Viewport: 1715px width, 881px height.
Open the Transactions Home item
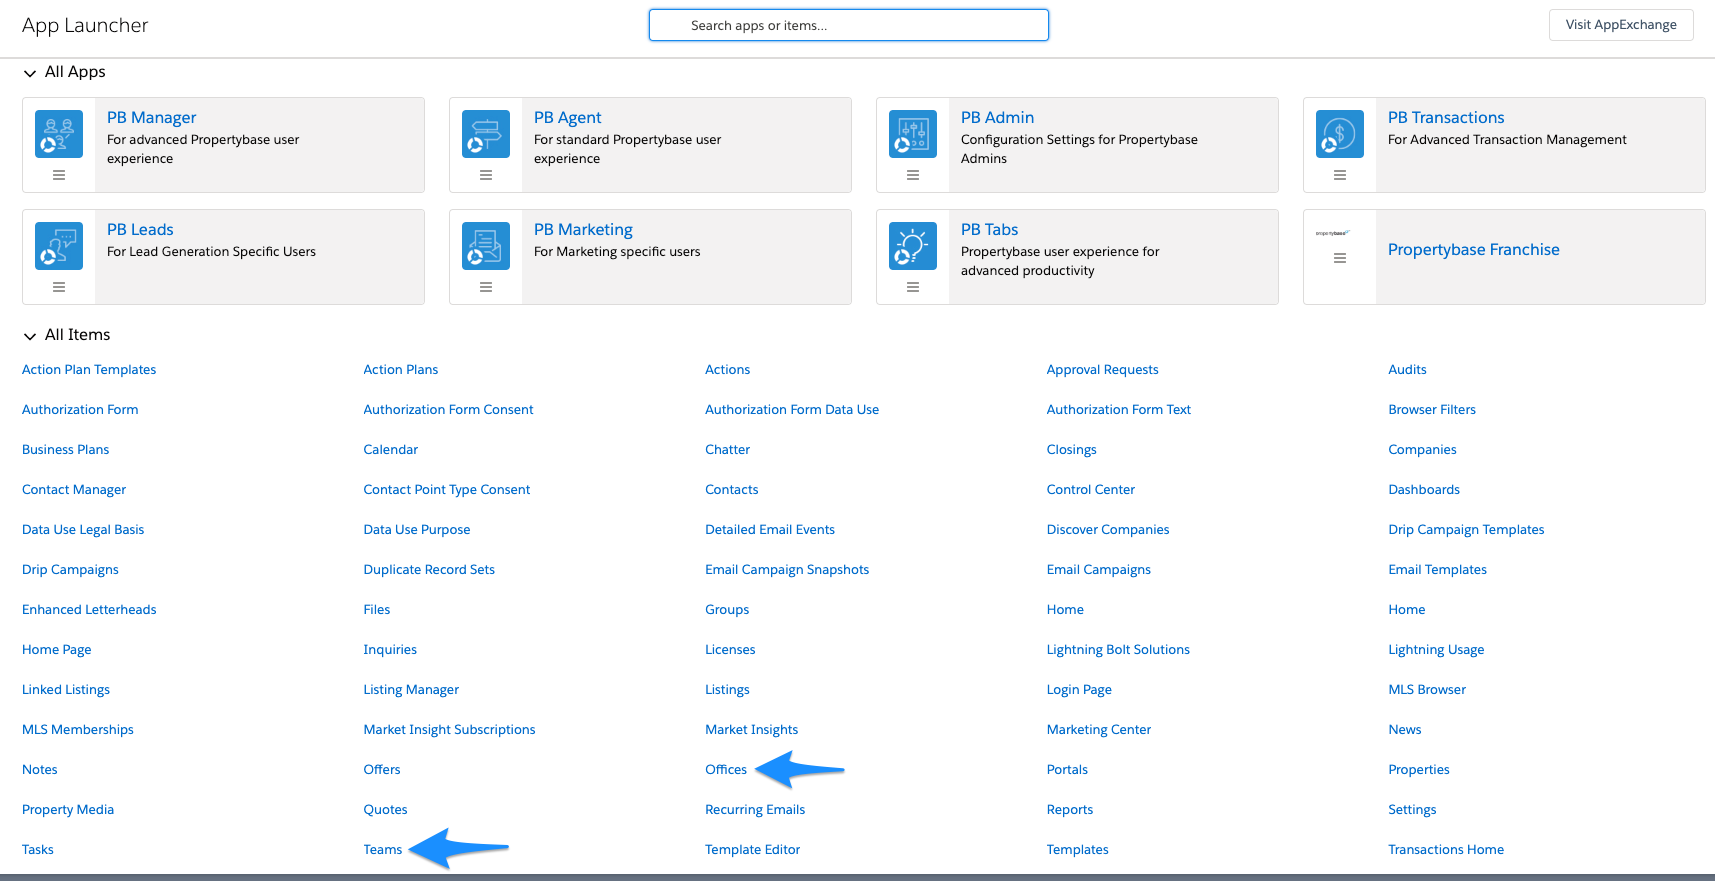point(1446,849)
